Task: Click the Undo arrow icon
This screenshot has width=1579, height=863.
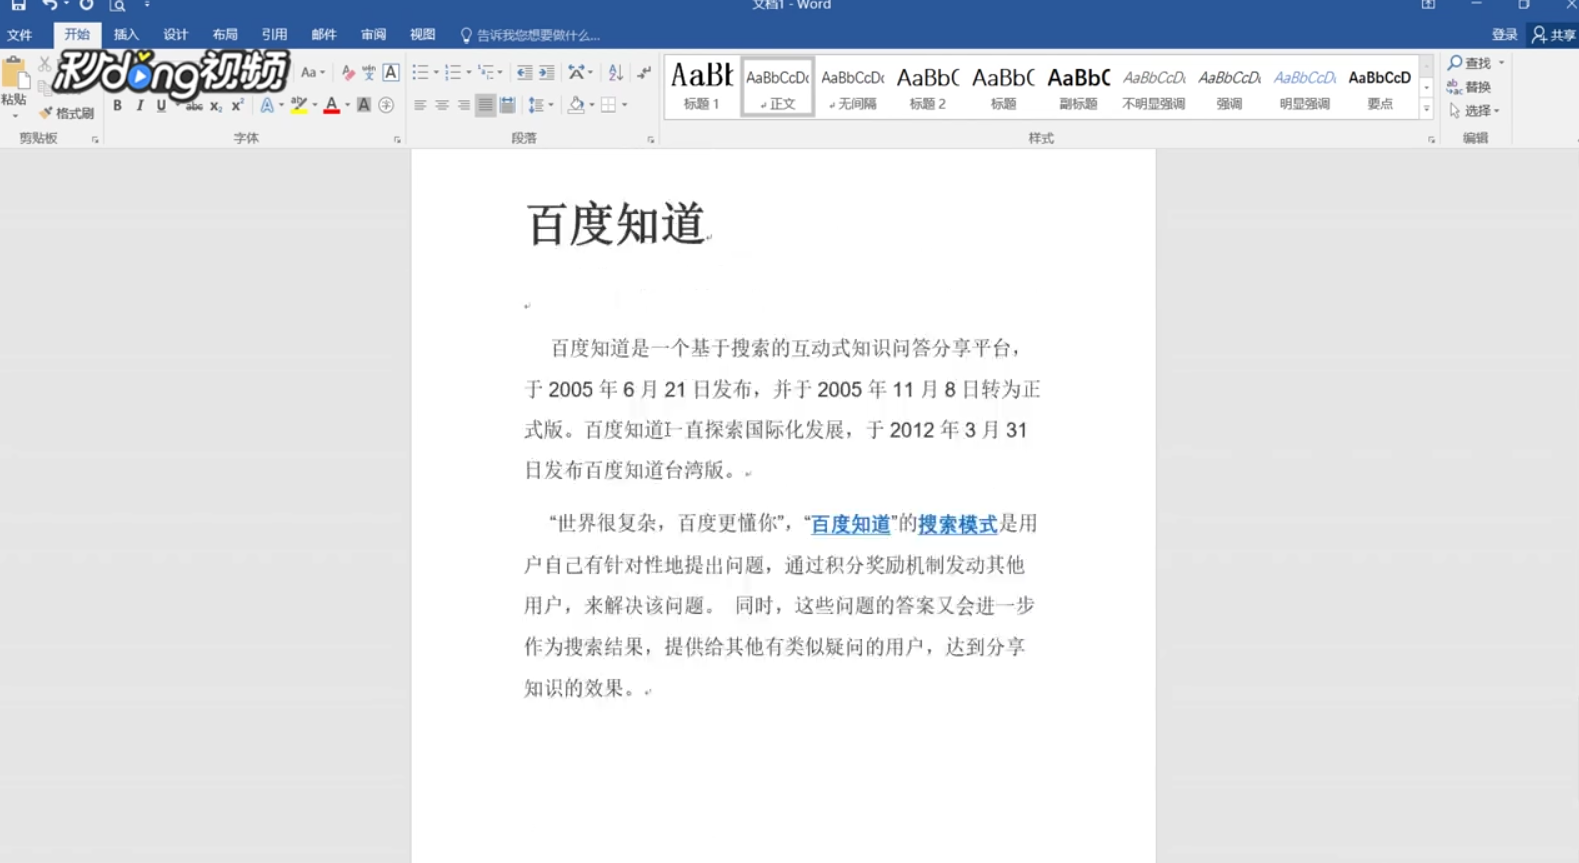Action: (x=49, y=5)
